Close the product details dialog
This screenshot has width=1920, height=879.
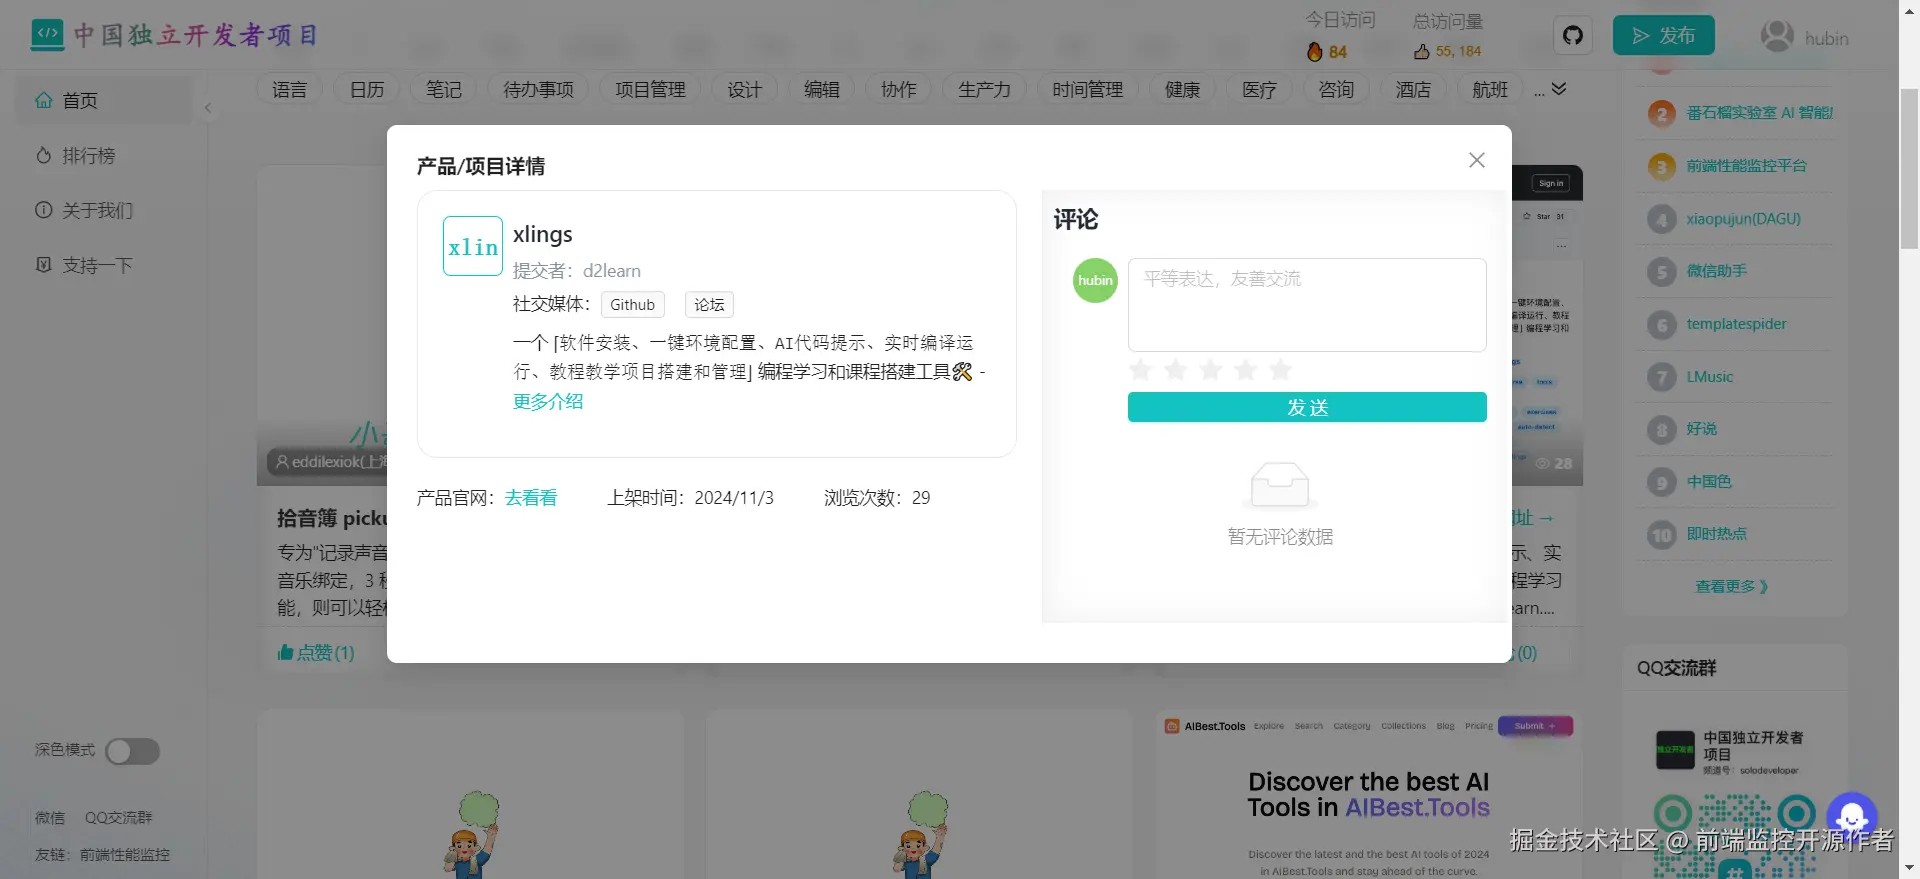coord(1477,160)
